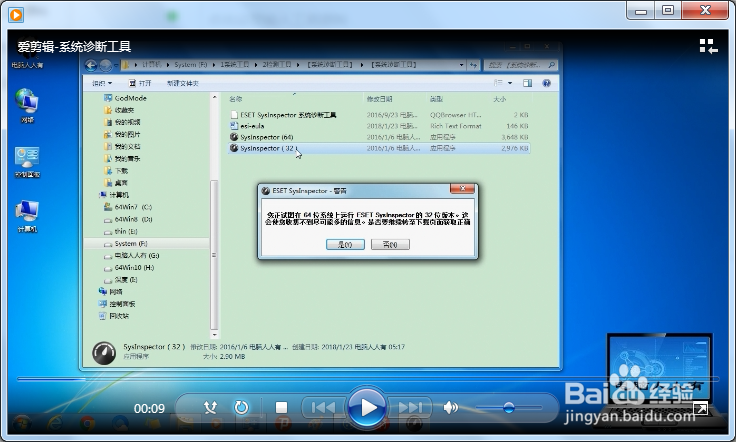Click the Explorer refresh button beside address bar
This screenshot has width=736, height=442.
[473, 65]
